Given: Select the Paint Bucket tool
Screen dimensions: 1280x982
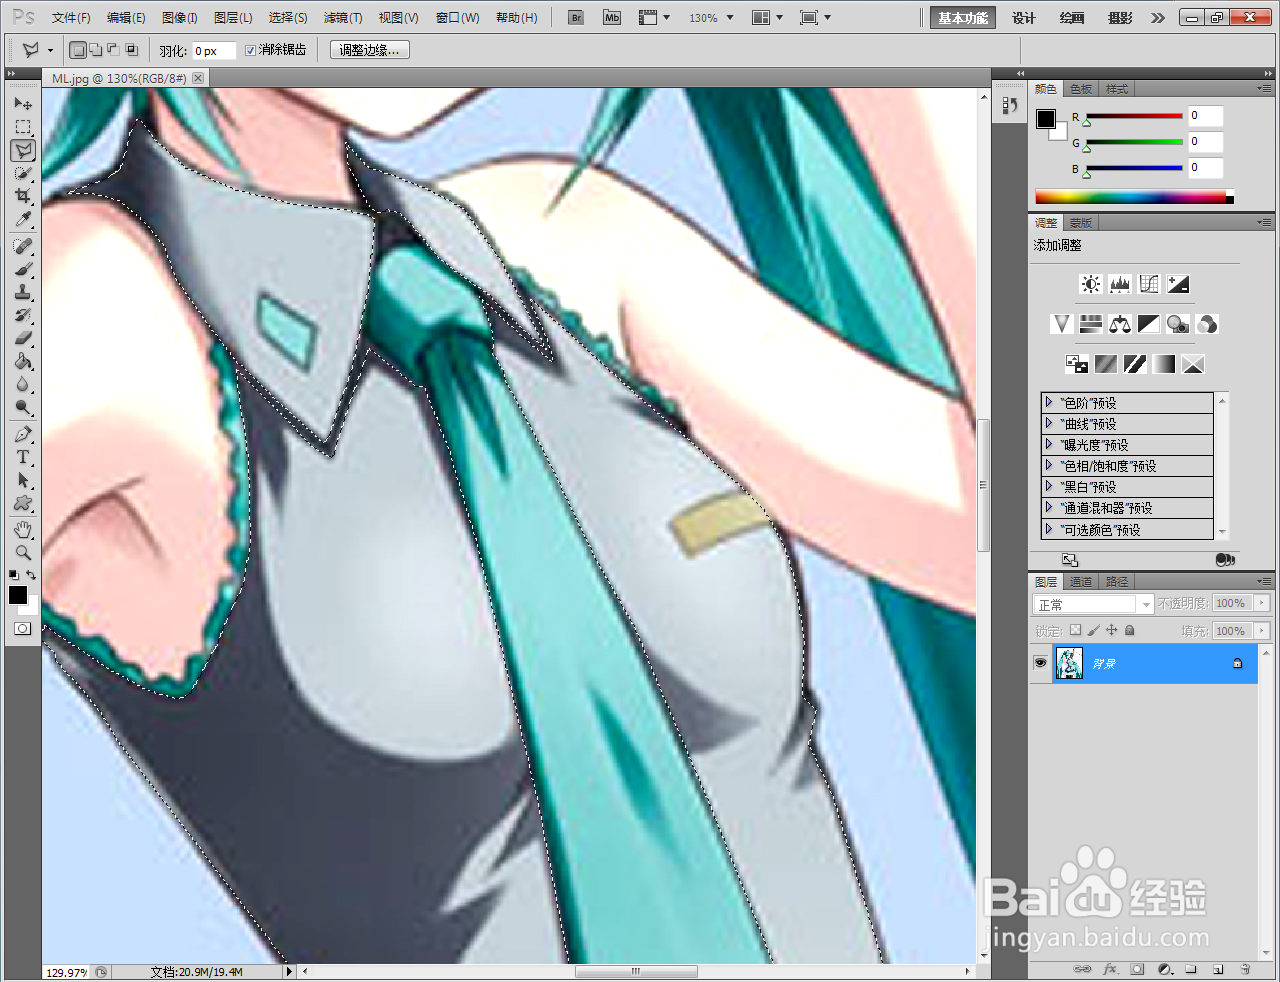Looking at the screenshot, I should (x=23, y=361).
